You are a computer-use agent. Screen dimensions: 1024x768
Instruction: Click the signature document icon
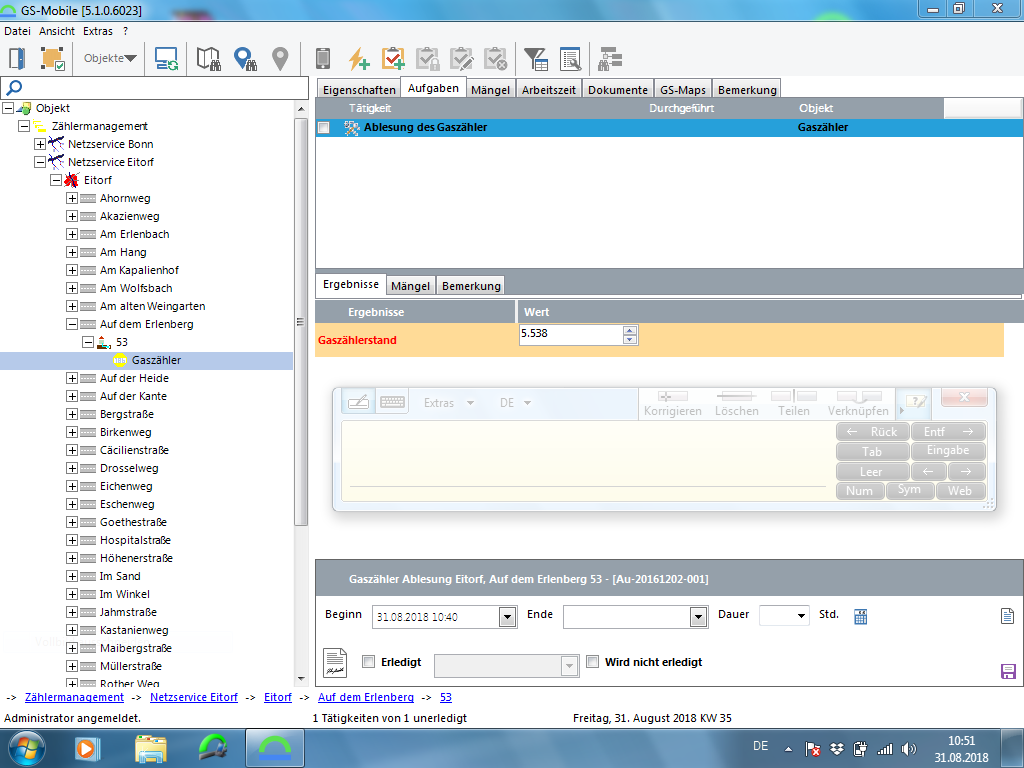[335, 663]
